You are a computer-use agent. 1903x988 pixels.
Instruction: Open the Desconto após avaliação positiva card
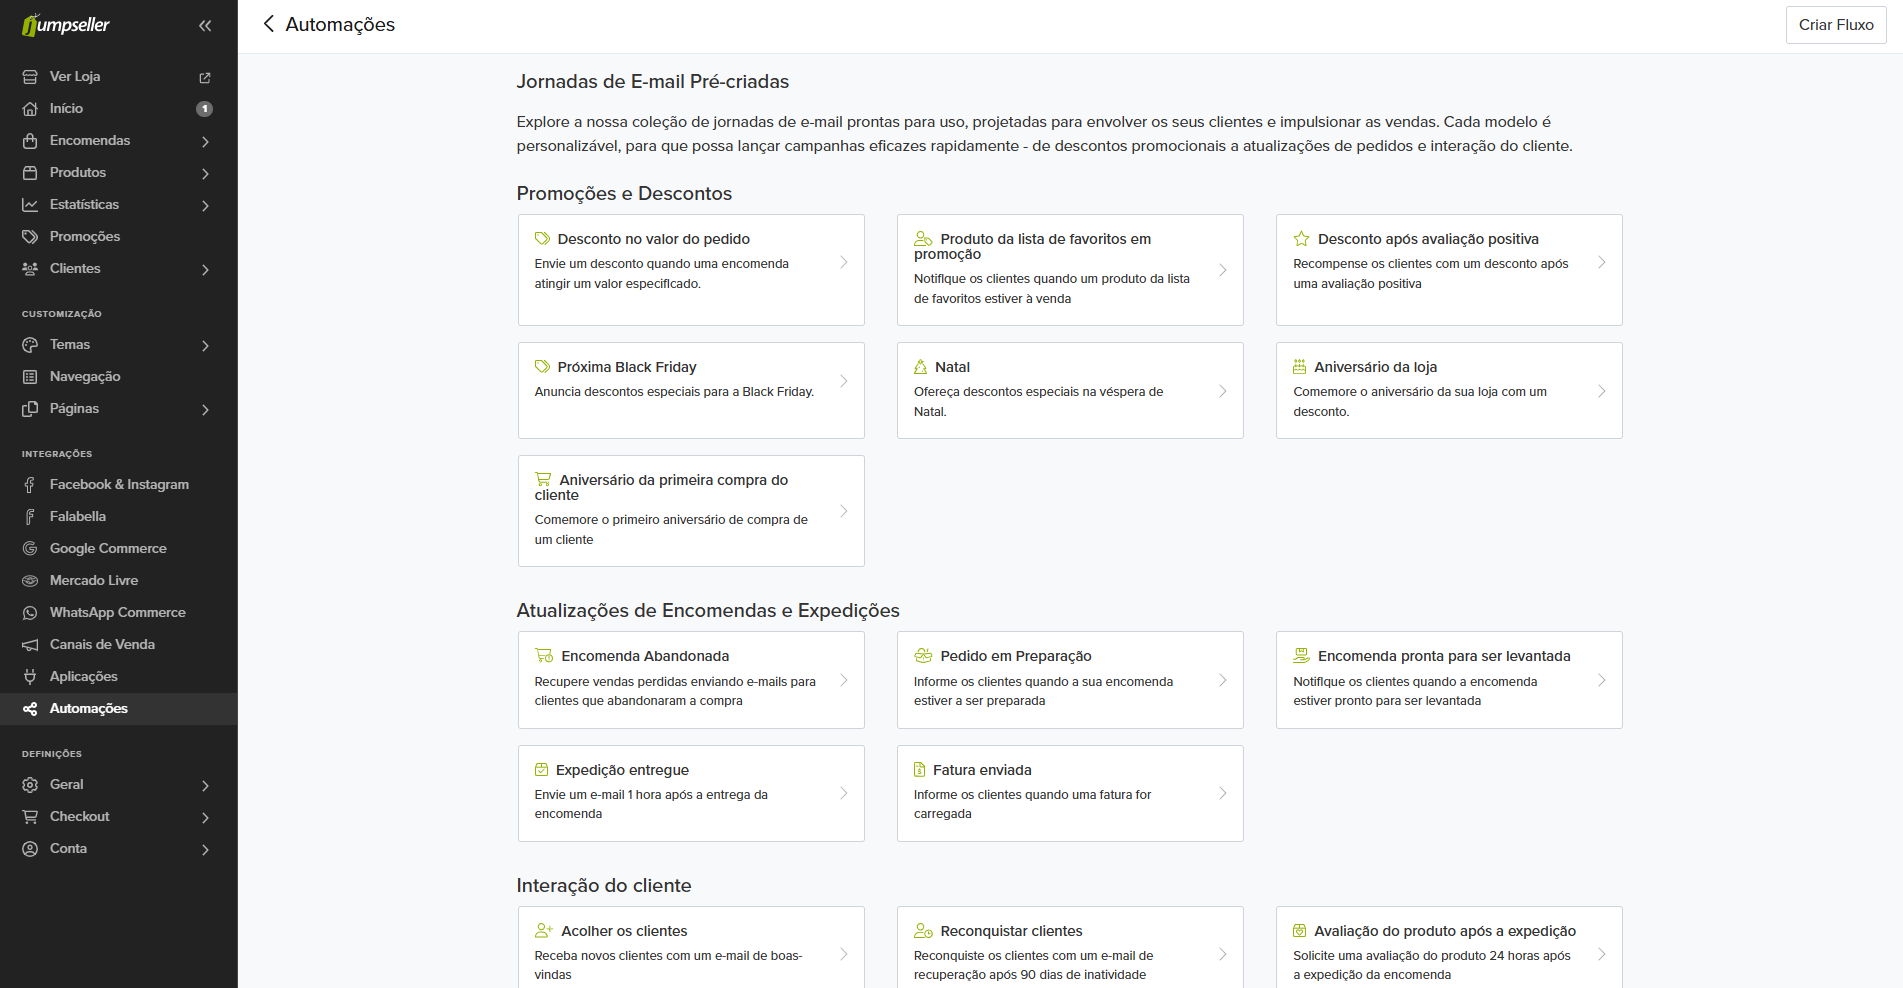(1448, 270)
